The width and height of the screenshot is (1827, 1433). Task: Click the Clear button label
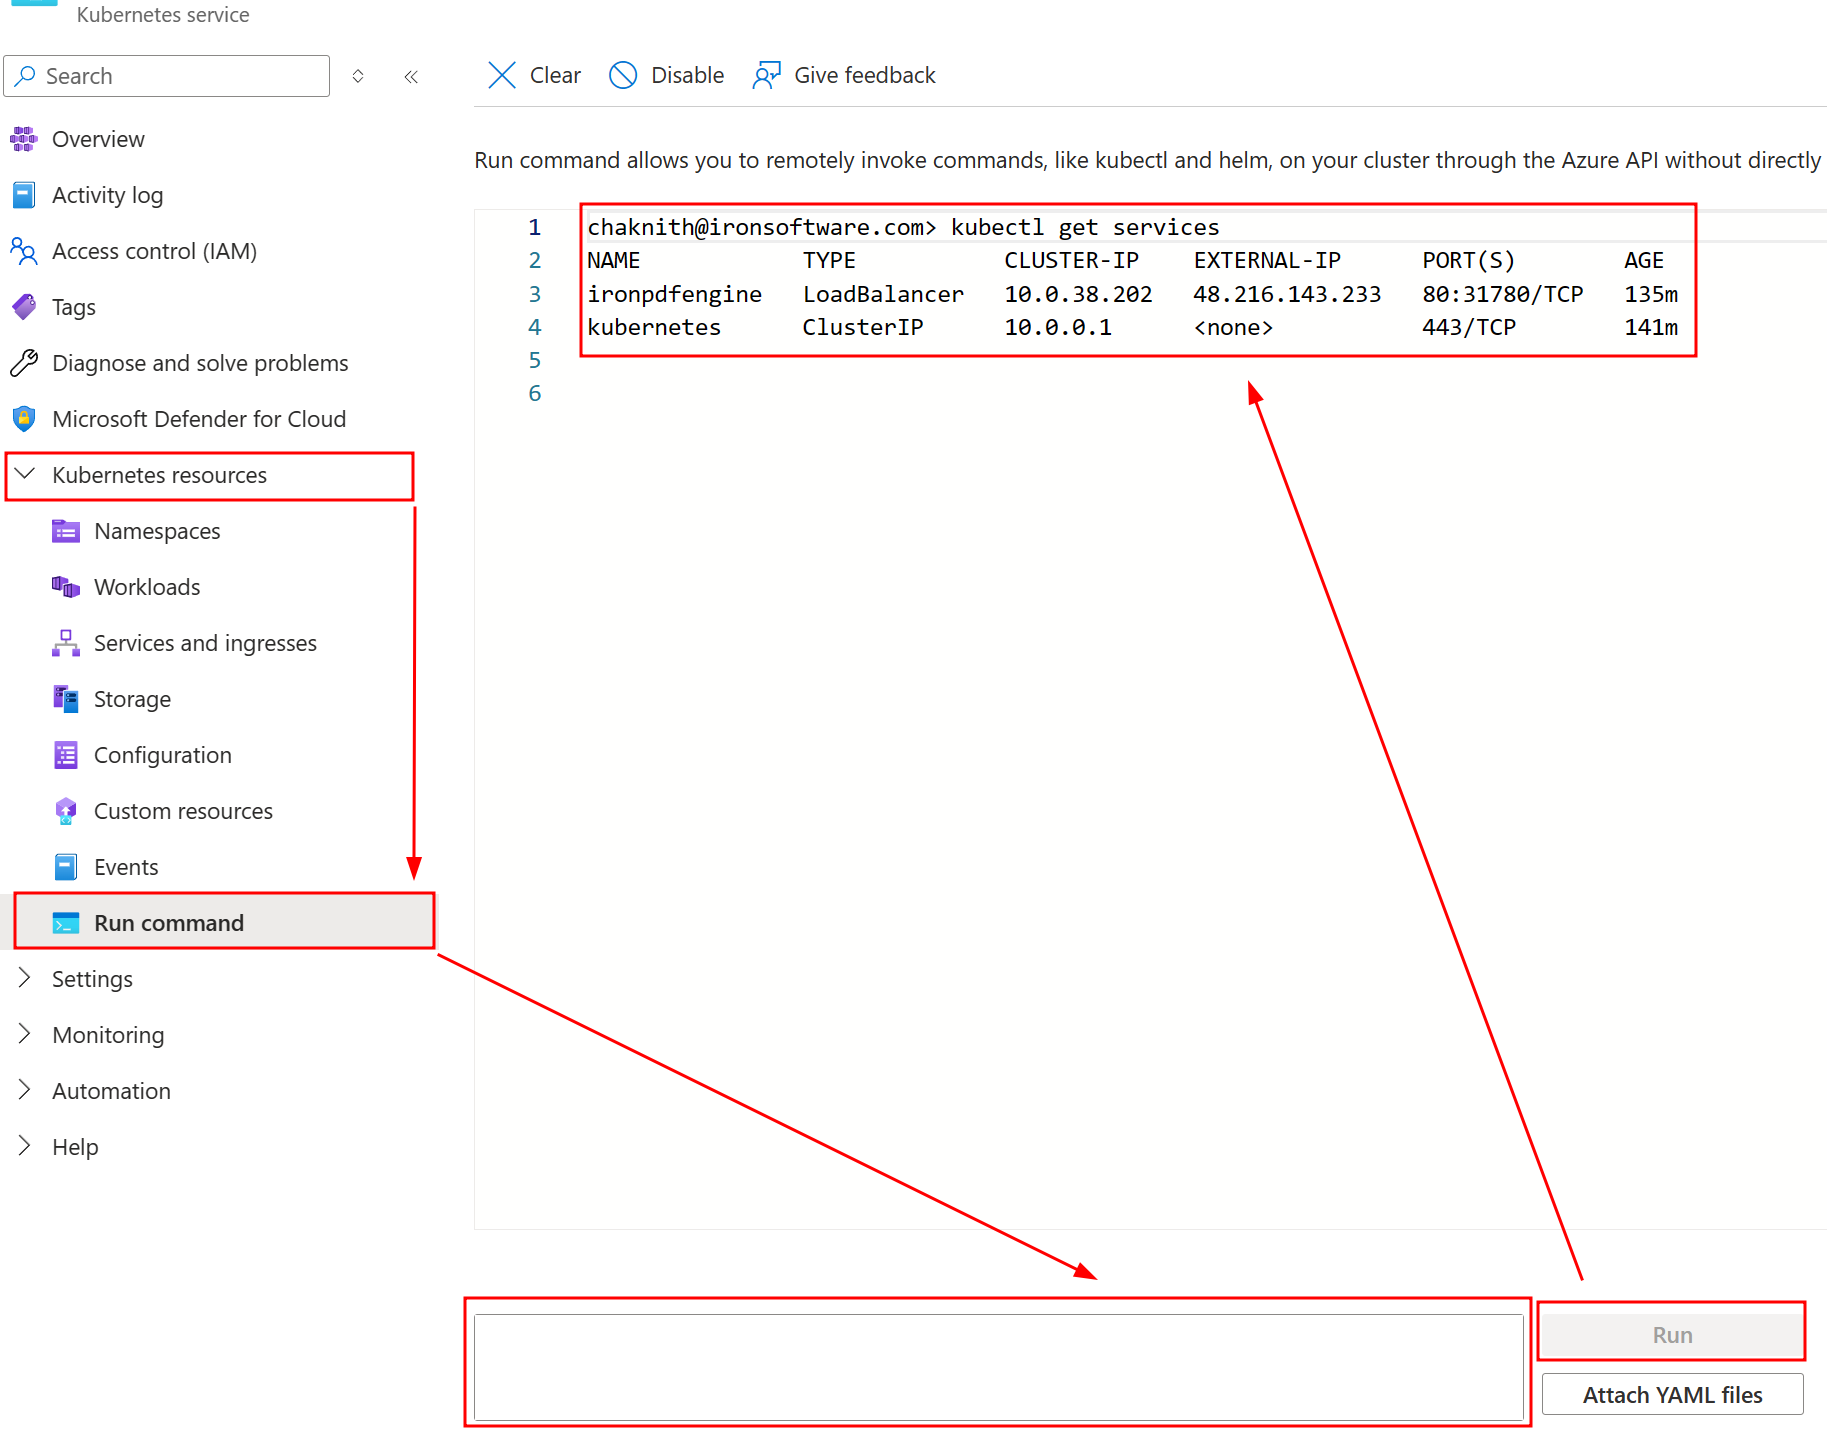555,75
